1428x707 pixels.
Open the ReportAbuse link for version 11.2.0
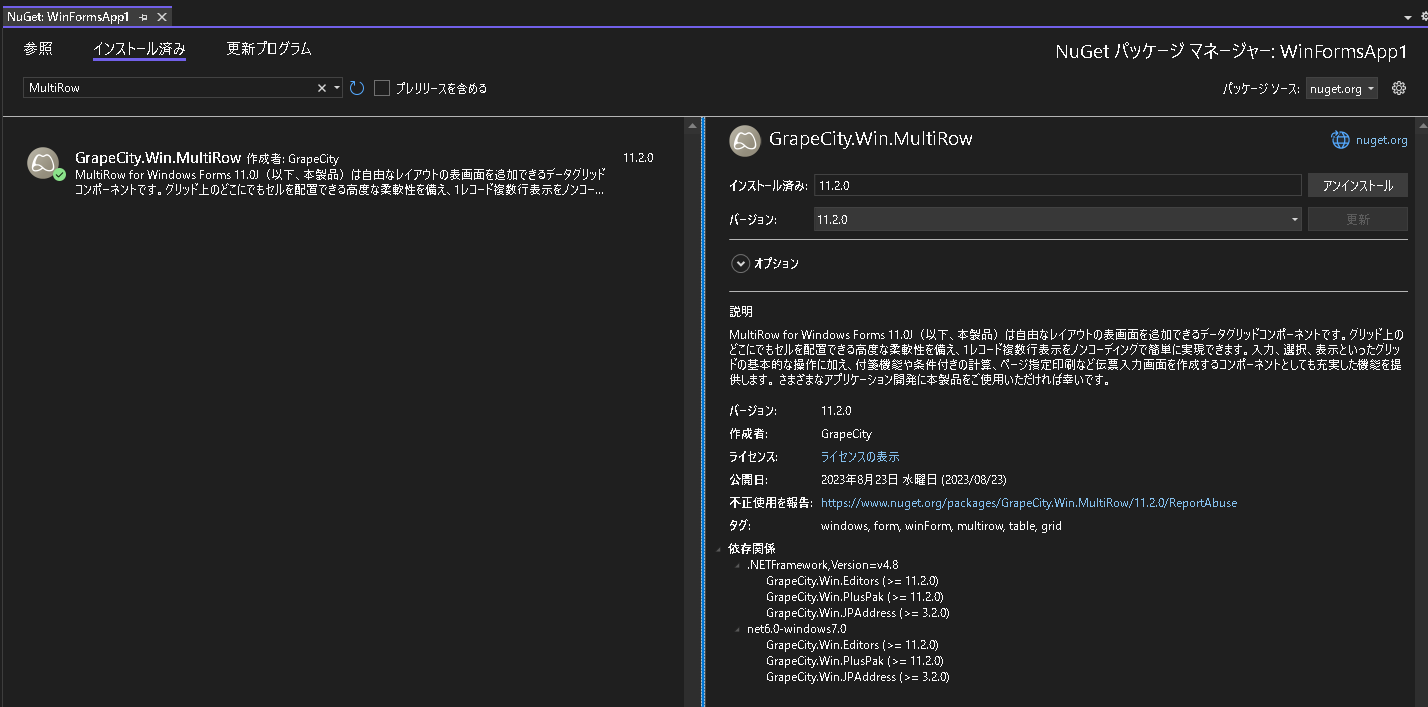point(1032,502)
